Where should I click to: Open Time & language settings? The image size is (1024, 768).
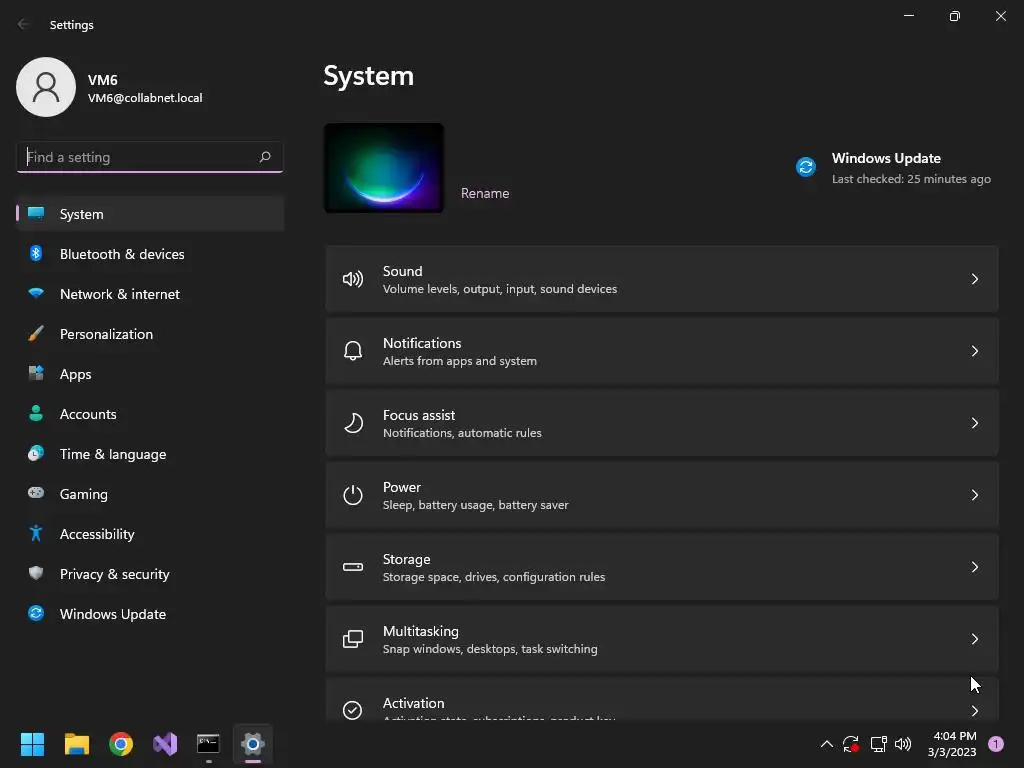coord(150,453)
